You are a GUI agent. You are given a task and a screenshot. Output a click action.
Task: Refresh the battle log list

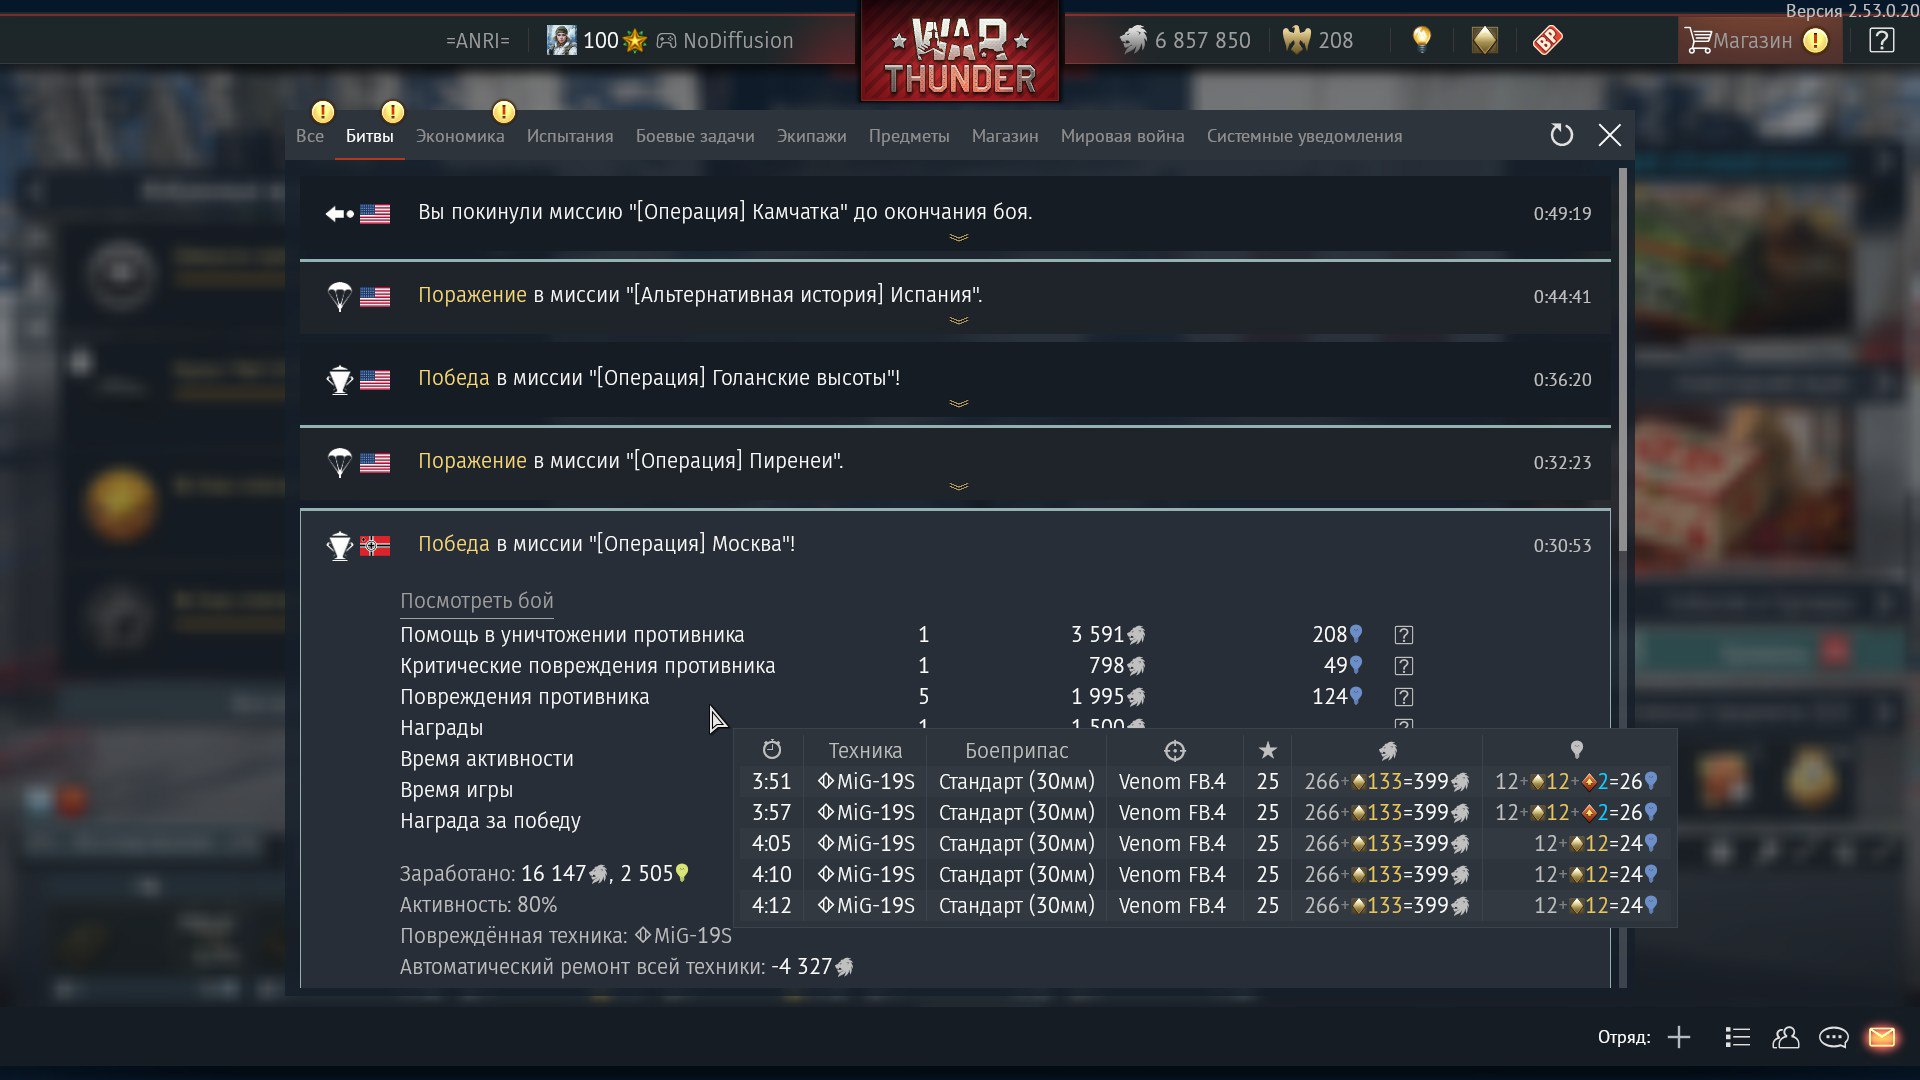pyautogui.click(x=1561, y=135)
